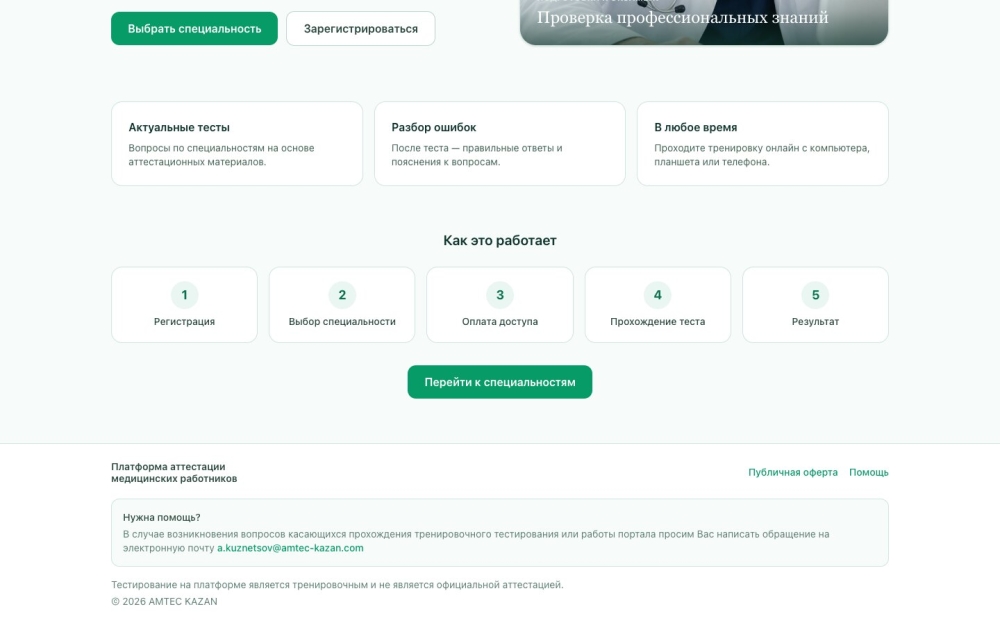1000x625 pixels.
Task: Click the «Выбрать специальность» button
Action: [x=194, y=29]
